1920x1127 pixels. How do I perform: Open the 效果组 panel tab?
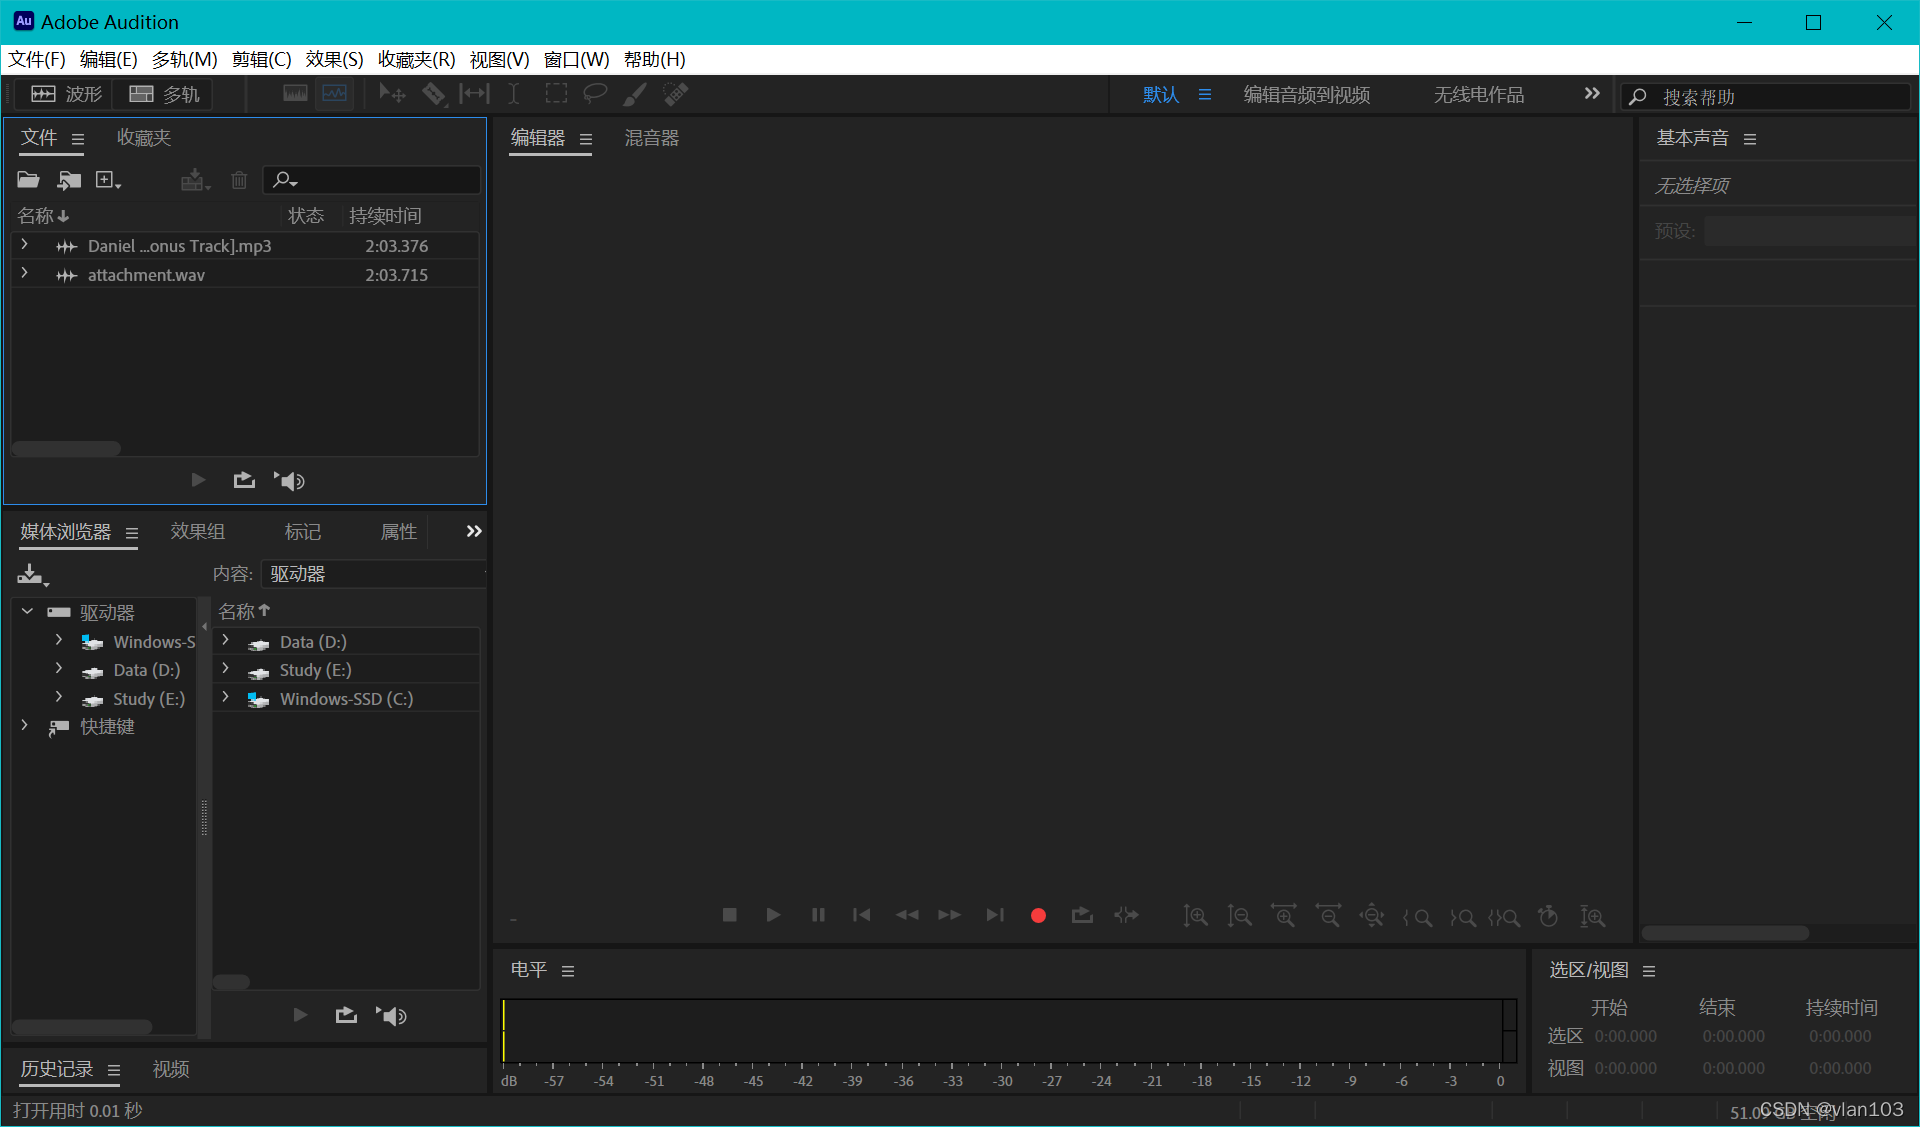(x=197, y=531)
